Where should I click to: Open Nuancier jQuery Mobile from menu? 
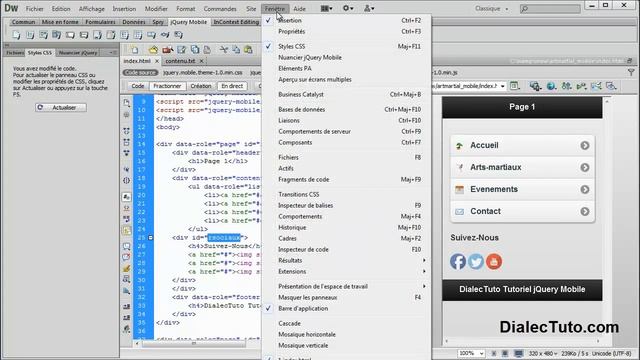point(346,58)
